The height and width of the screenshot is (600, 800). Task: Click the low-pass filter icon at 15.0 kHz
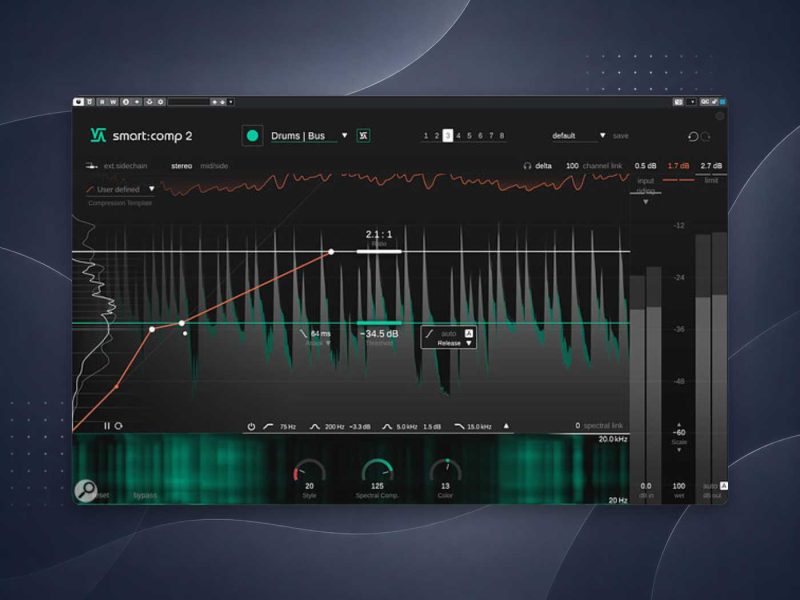click(x=459, y=426)
